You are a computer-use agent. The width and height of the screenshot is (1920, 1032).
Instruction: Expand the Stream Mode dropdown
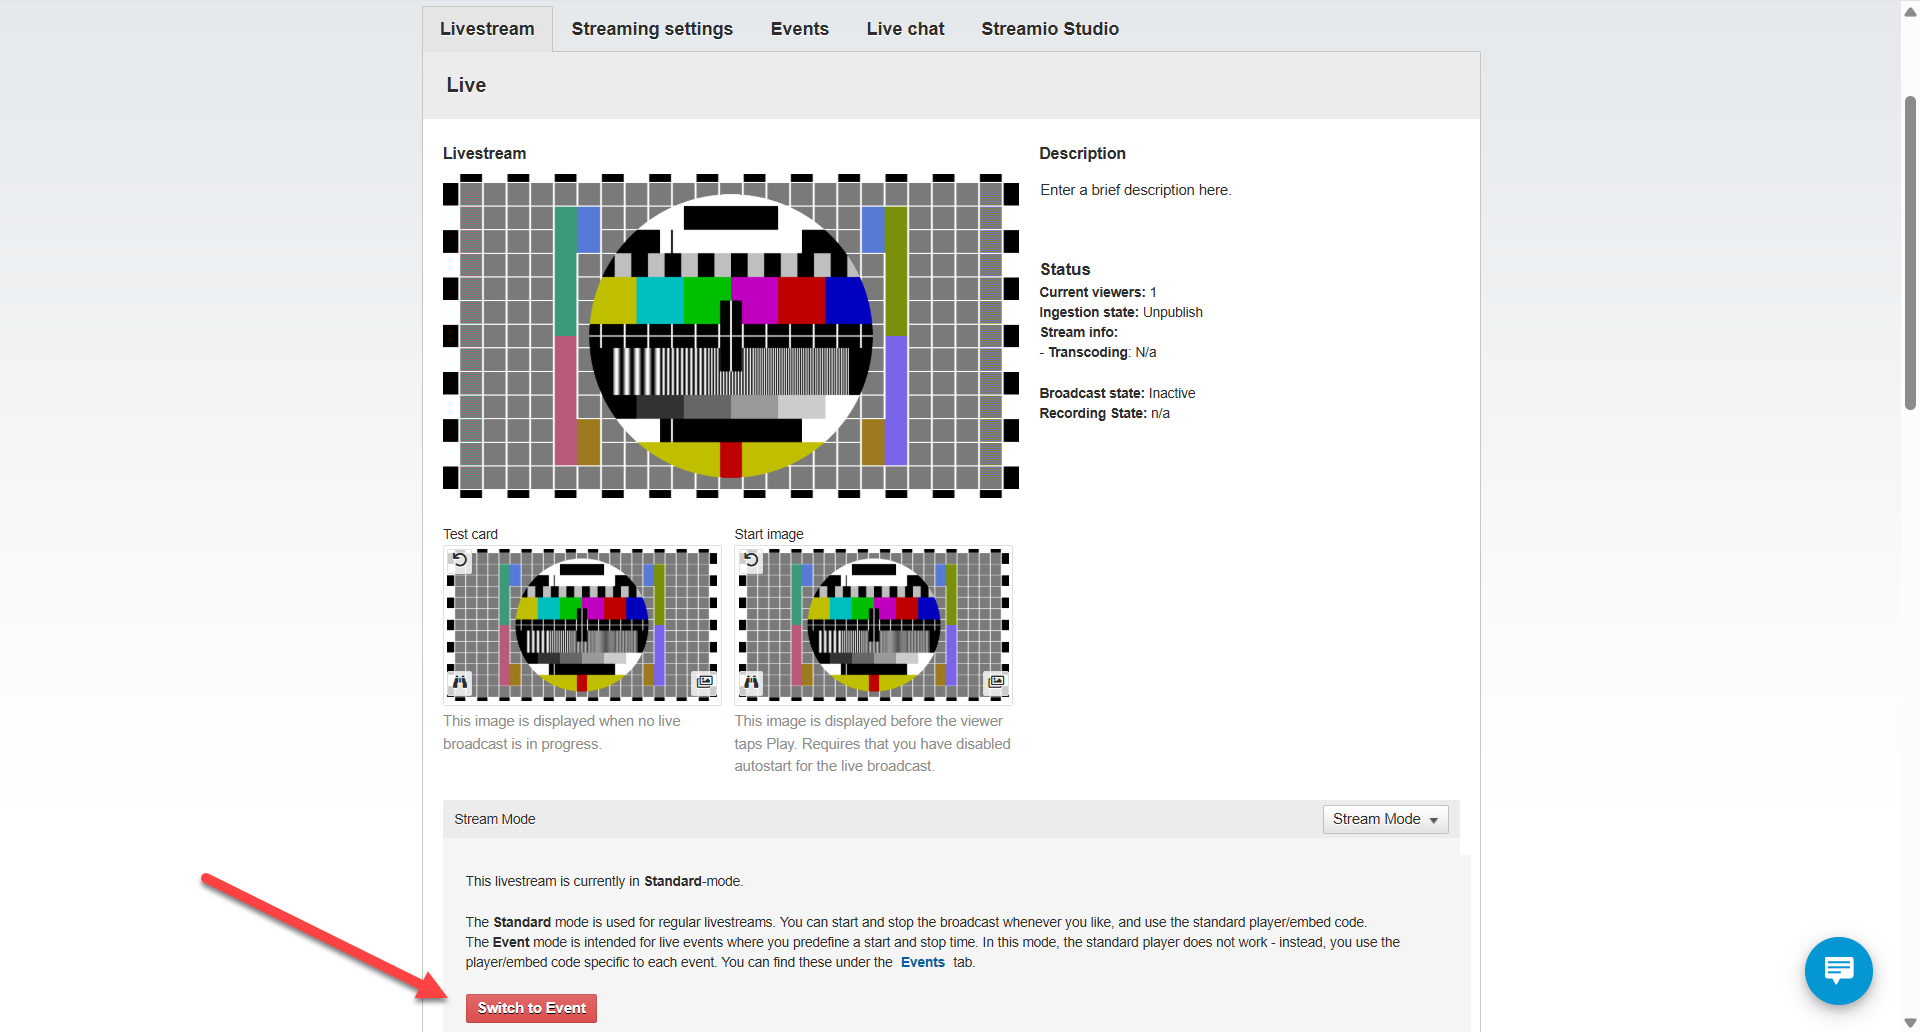1385,819
